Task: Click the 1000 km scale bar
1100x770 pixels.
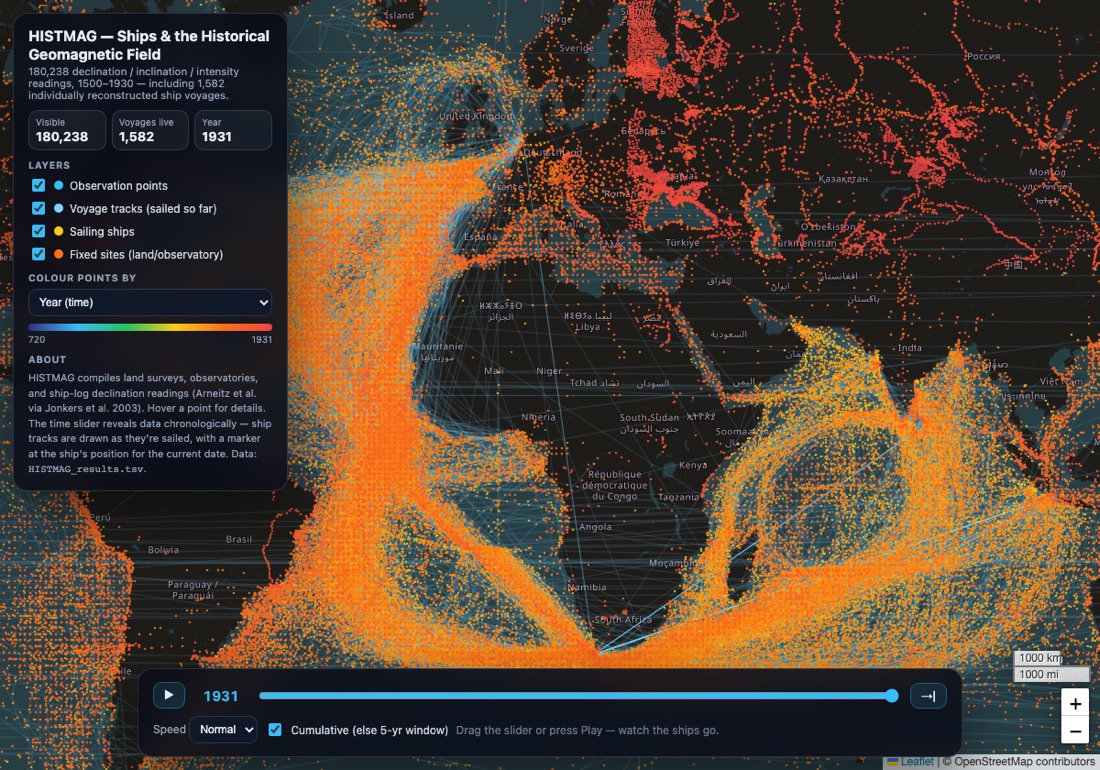Action: tap(1039, 658)
